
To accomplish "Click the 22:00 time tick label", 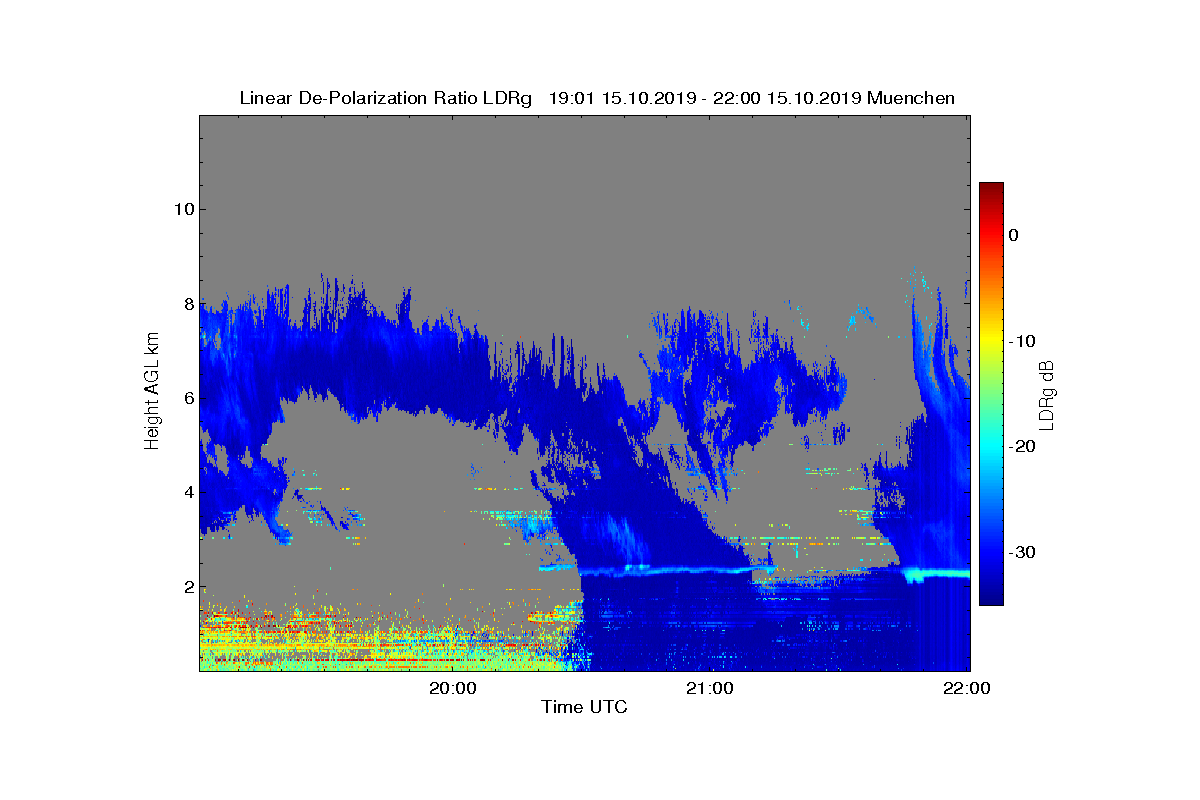I will click(x=967, y=688).
